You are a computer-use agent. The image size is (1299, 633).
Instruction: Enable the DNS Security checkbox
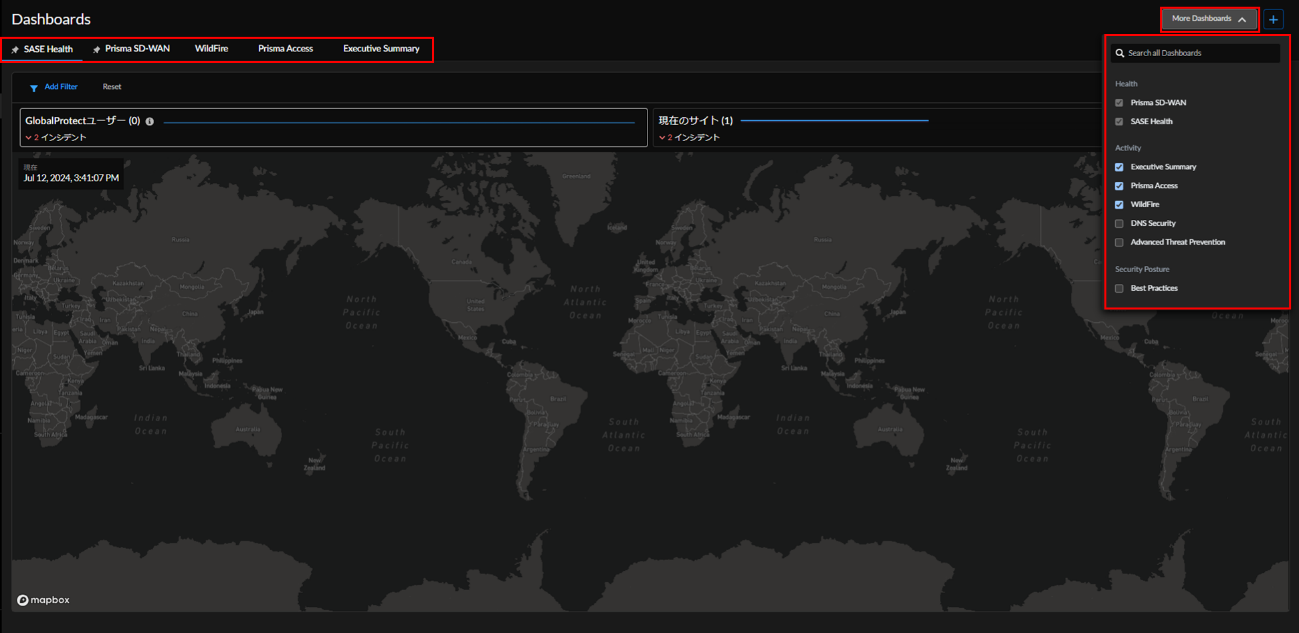pyautogui.click(x=1119, y=224)
